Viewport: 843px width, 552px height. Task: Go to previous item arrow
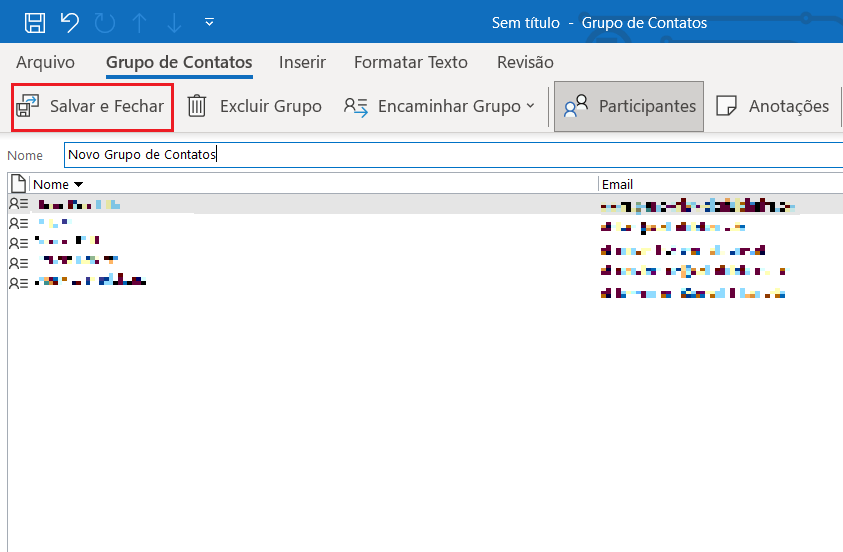(139, 23)
